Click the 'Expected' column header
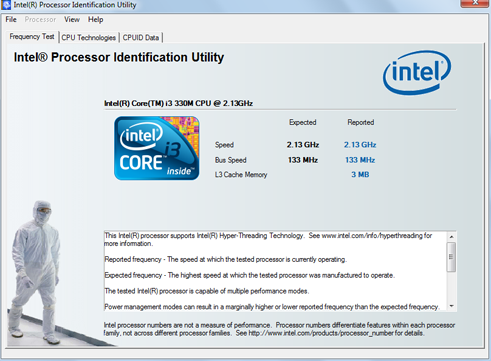The height and width of the screenshot is (361, 491). click(x=303, y=122)
